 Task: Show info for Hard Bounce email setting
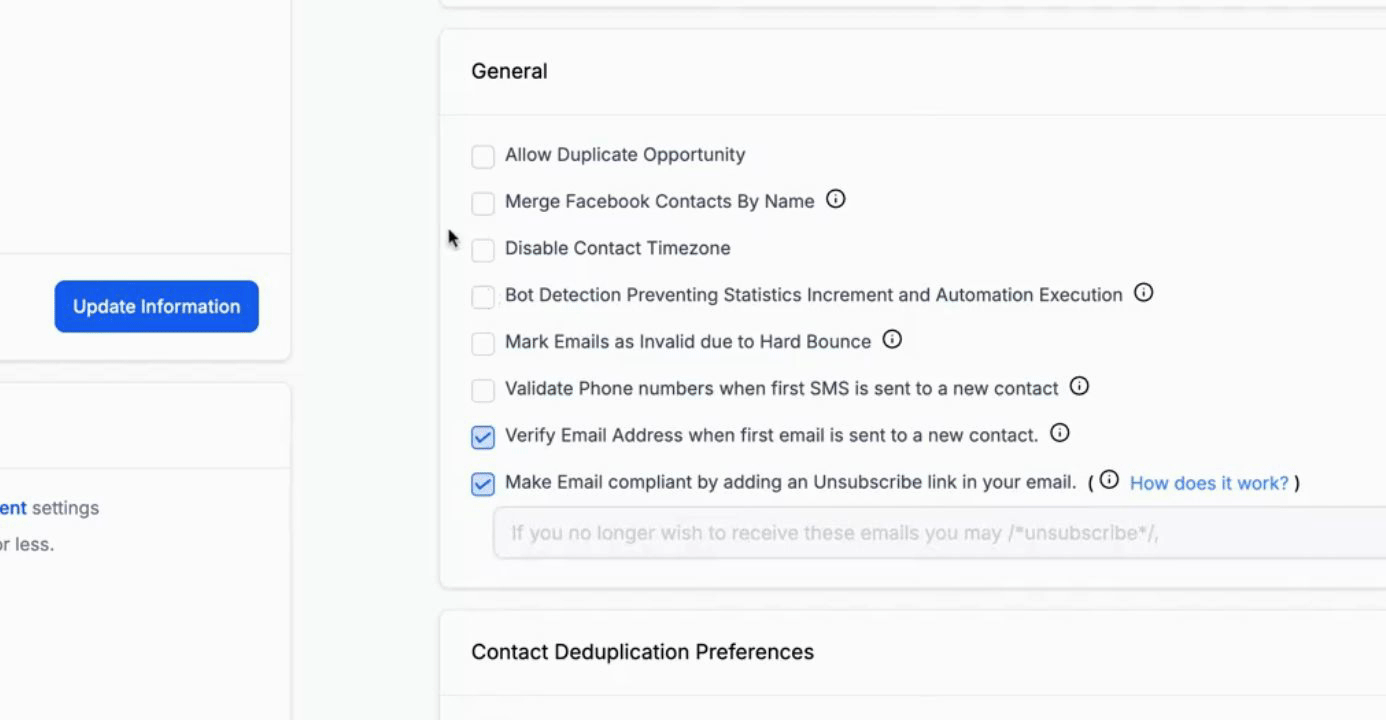[892, 340]
